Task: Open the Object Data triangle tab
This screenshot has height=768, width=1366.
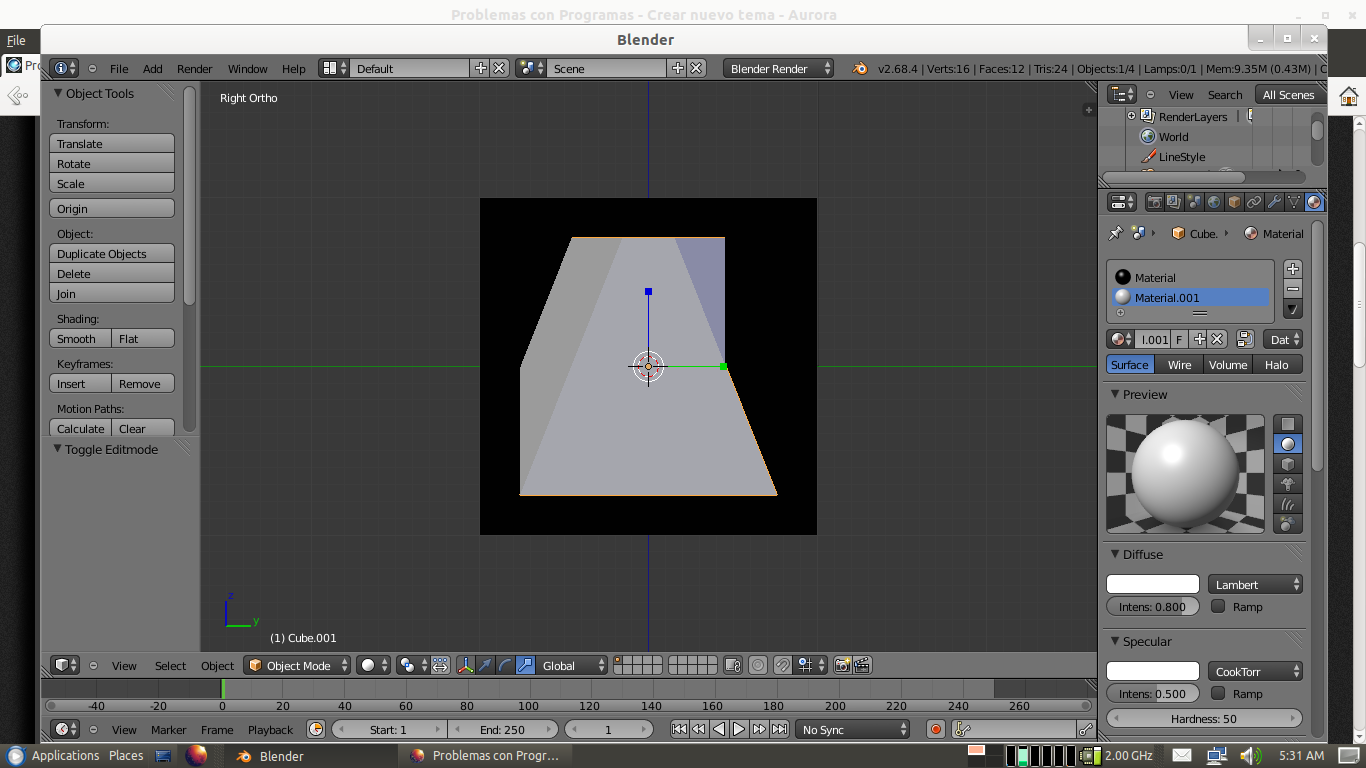Action: [1294, 202]
